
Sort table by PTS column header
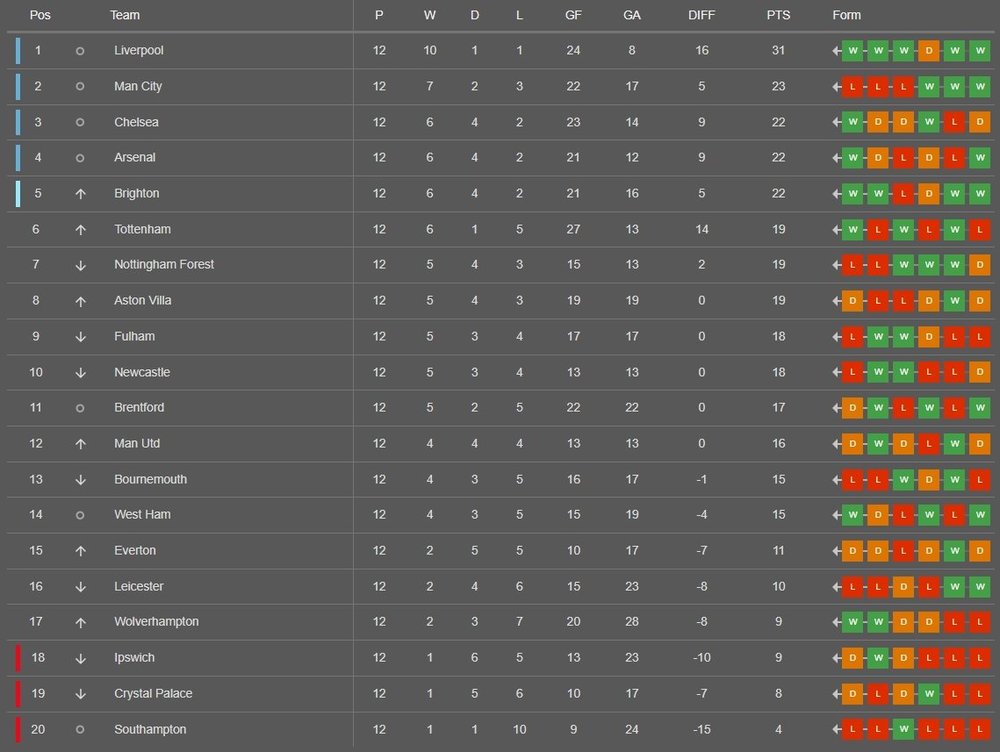coord(778,15)
